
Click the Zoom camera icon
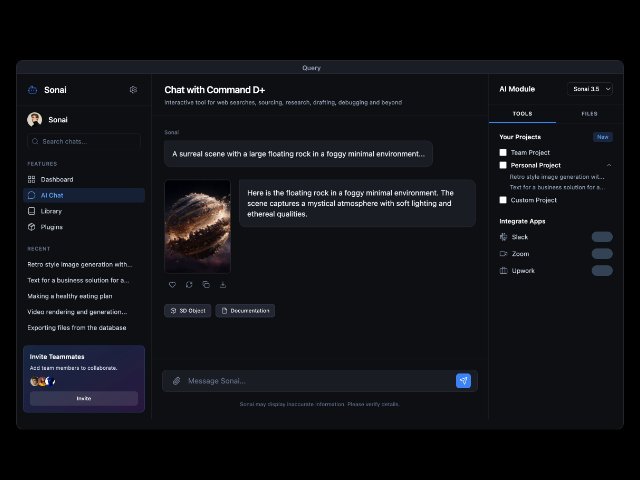(x=503, y=253)
